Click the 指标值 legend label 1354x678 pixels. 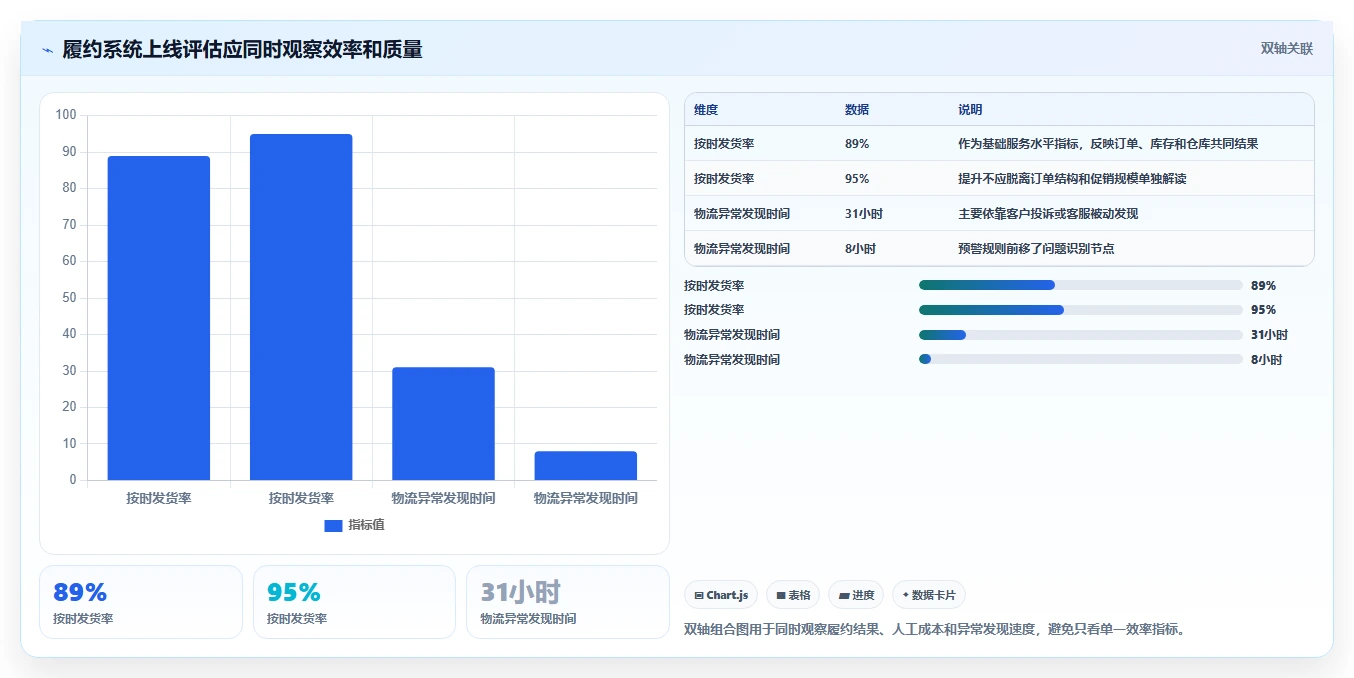(x=366, y=525)
